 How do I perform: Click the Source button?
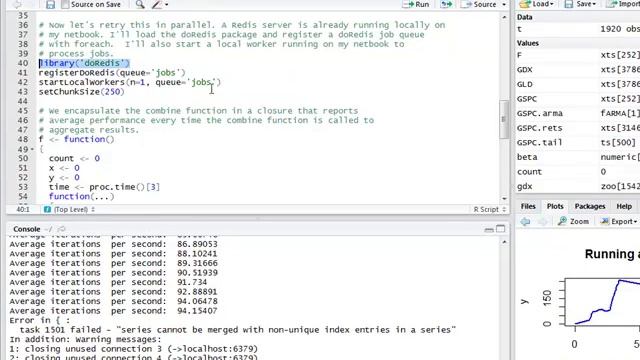coord(478,4)
